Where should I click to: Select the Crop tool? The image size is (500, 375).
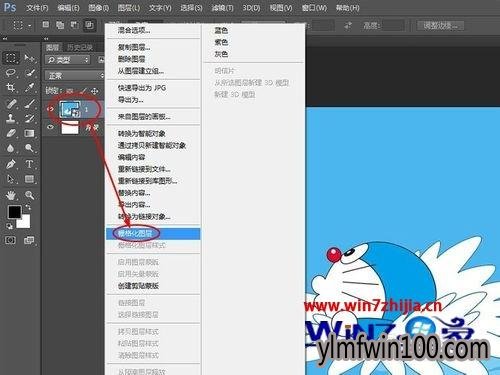11,87
